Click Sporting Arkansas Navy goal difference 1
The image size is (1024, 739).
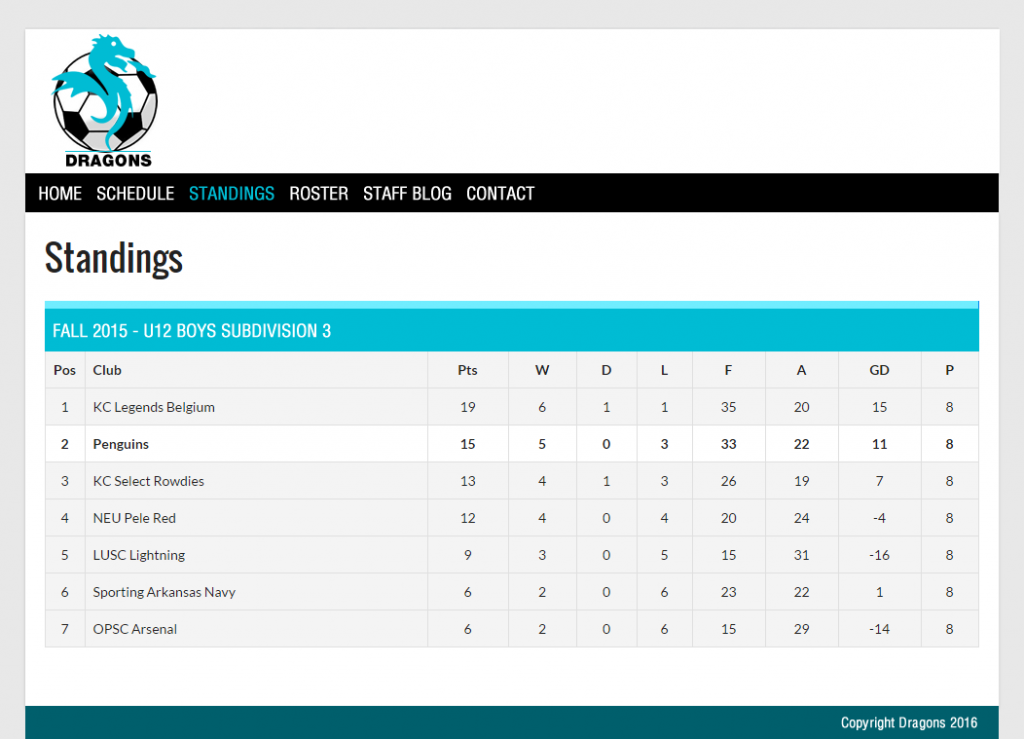point(879,592)
